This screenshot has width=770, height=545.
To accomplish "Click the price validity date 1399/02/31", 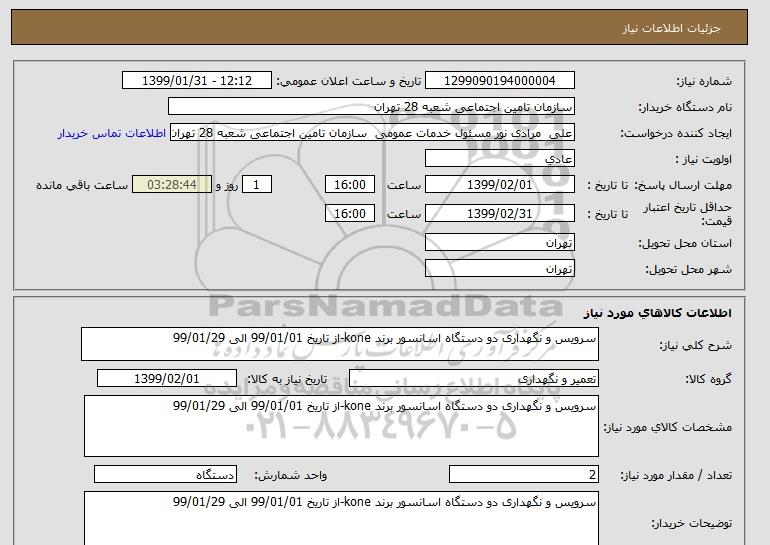I will pos(499,214).
